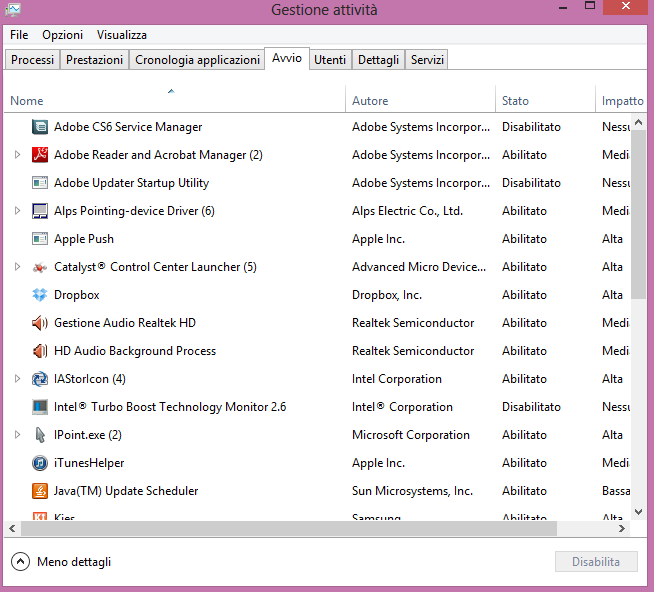Click the IPoint.exe mouse pointer icon

coord(40,435)
